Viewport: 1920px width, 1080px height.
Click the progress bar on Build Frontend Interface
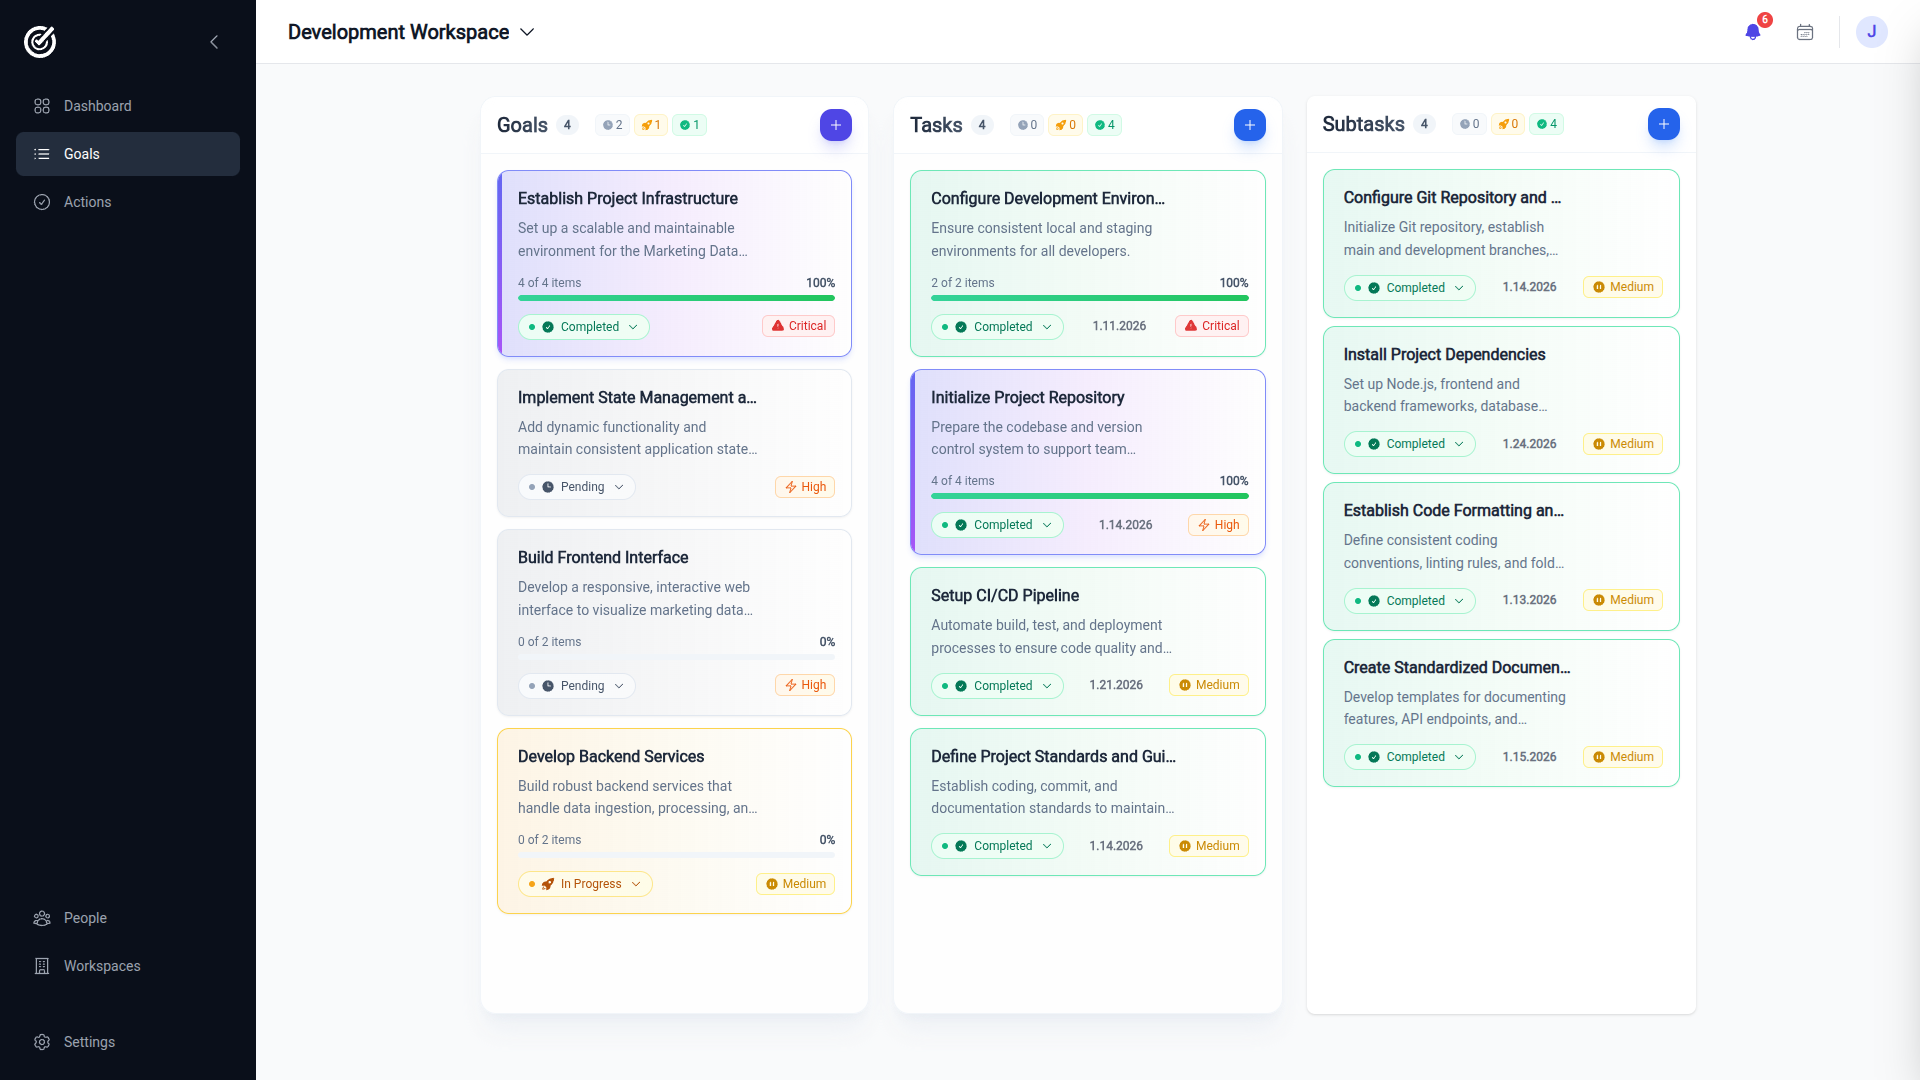point(676,657)
